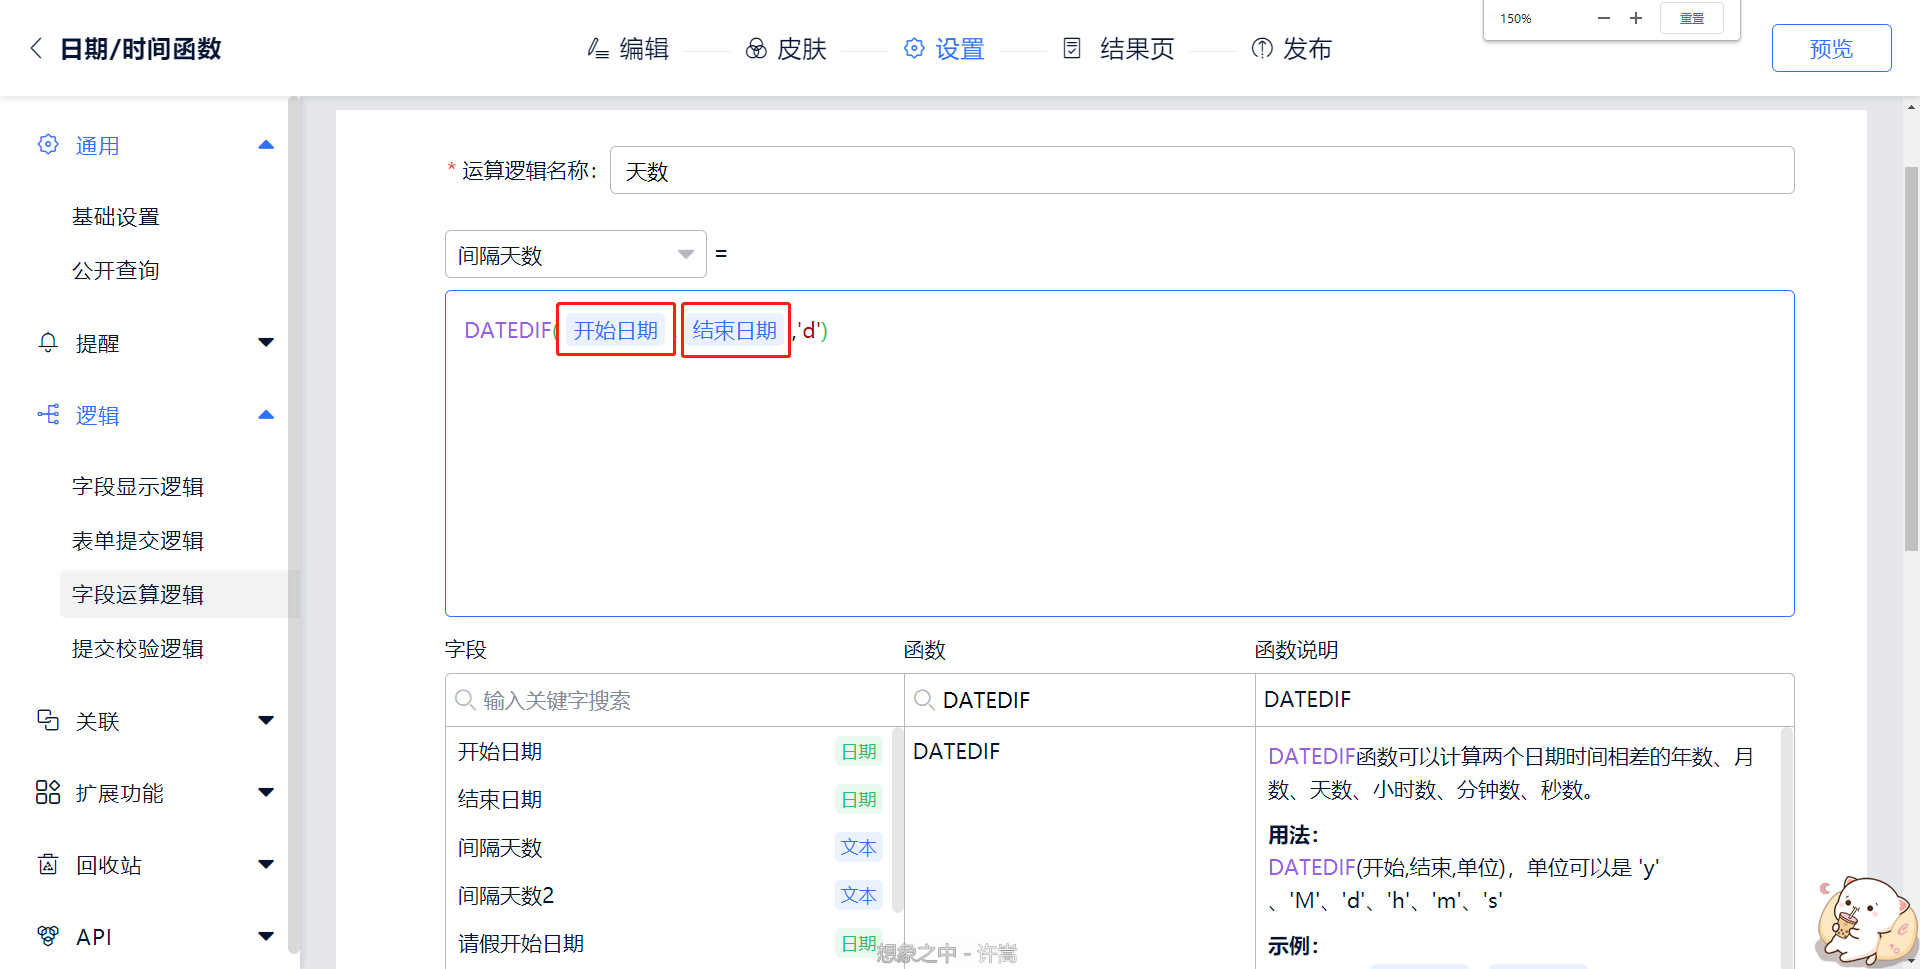The height and width of the screenshot is (969, 1920).
Task: Click the 逻辑 branch icon in sidebar
Action: [48, 415]
